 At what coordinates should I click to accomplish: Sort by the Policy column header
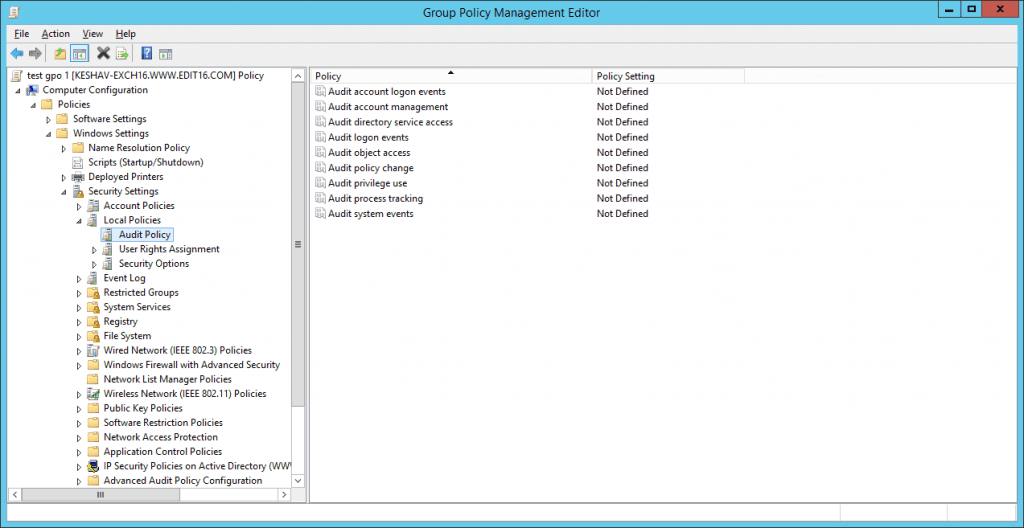451,76
